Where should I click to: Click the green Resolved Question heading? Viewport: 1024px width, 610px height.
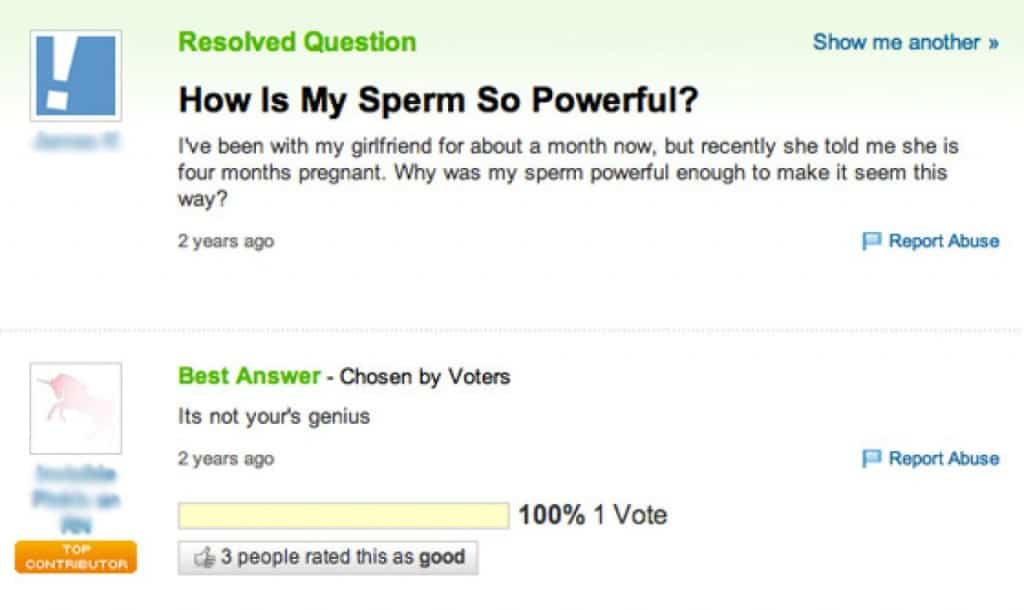(297, 42)
